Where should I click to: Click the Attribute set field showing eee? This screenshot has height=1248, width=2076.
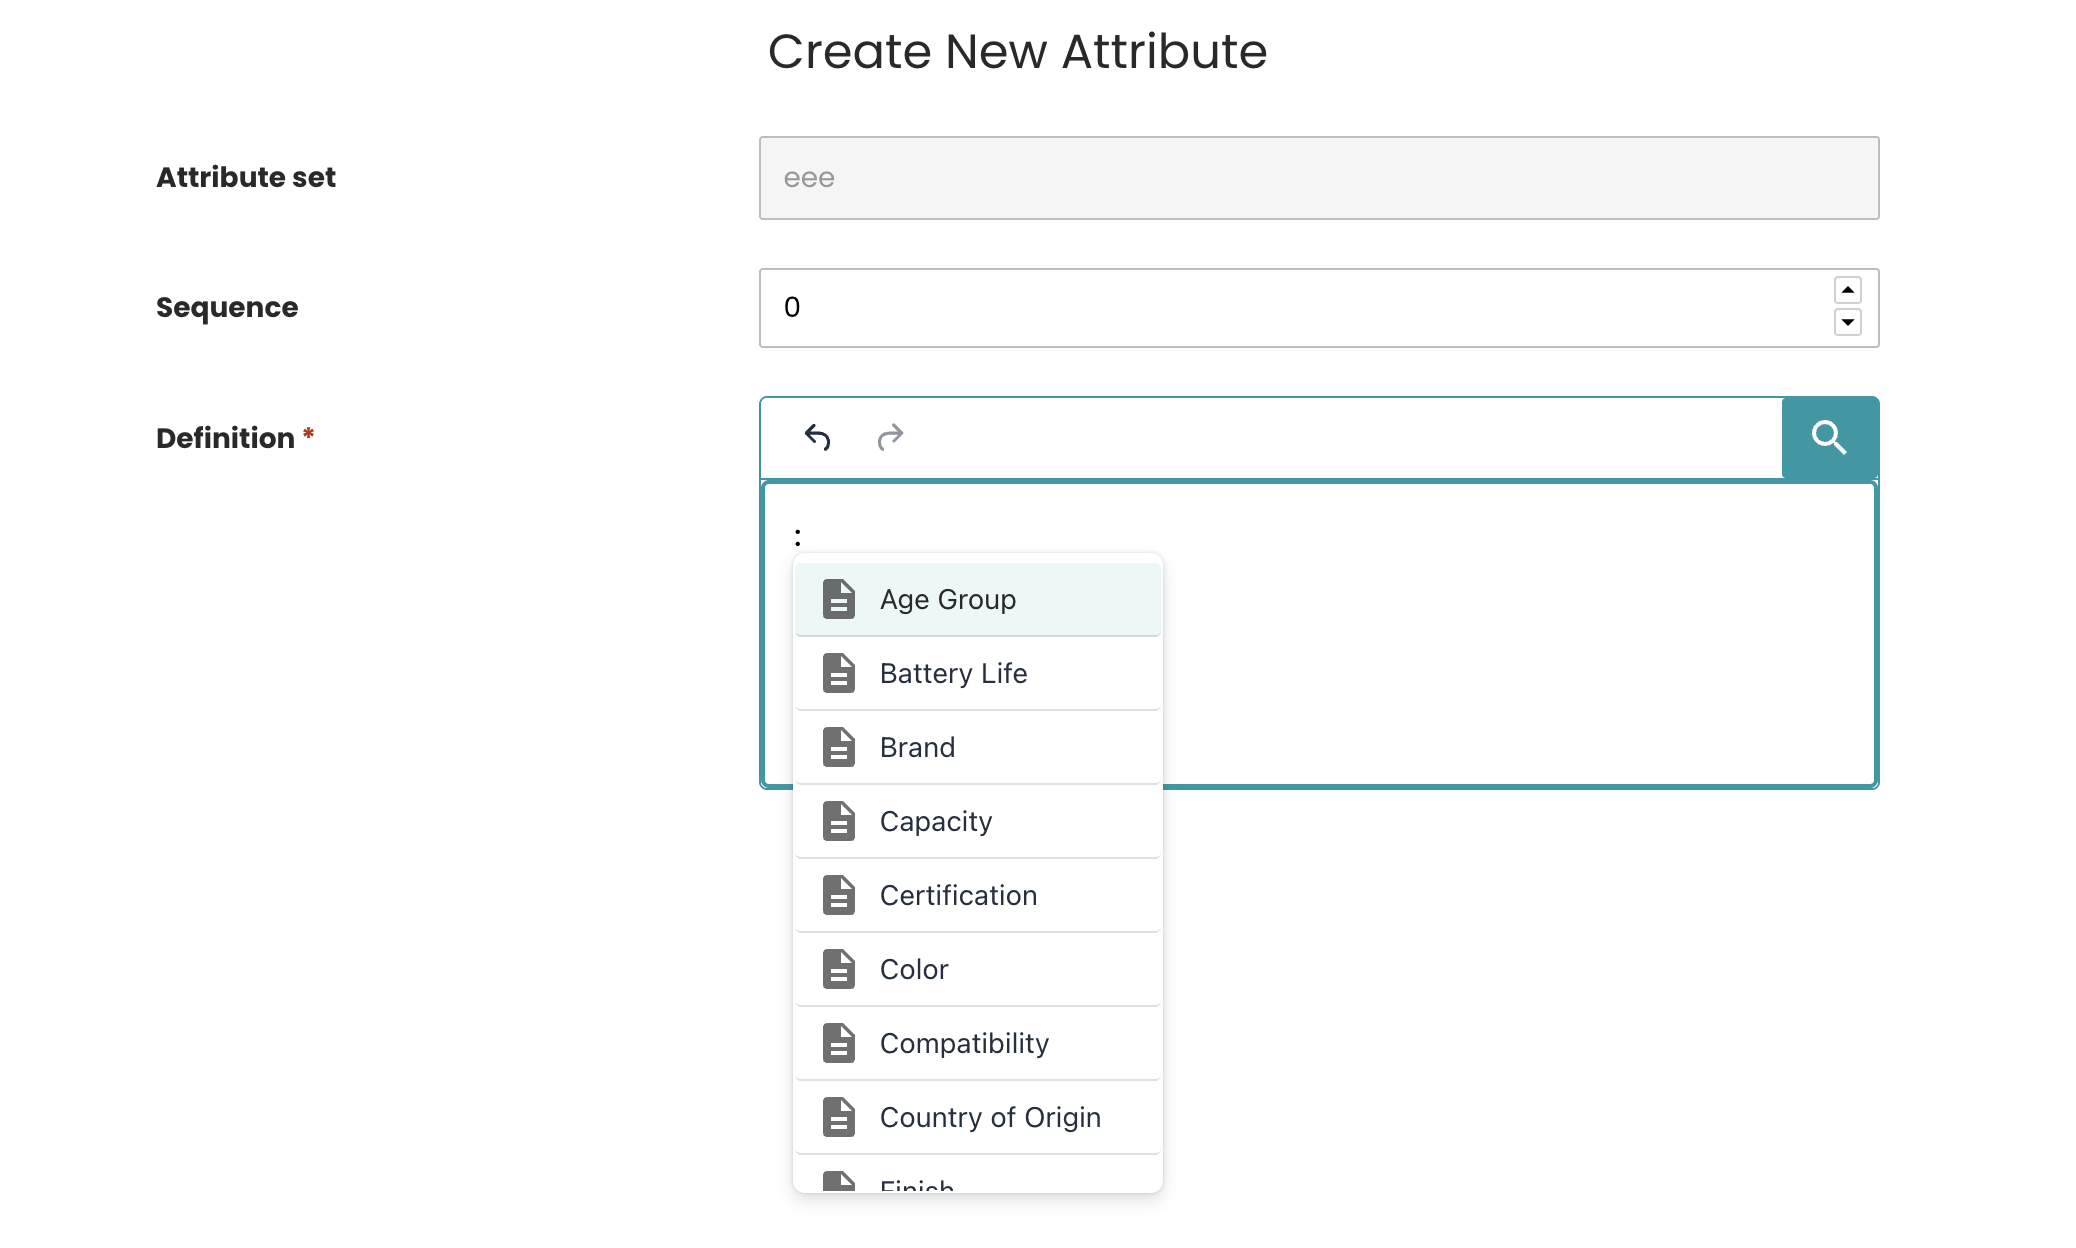click(x=1200, y=177)
